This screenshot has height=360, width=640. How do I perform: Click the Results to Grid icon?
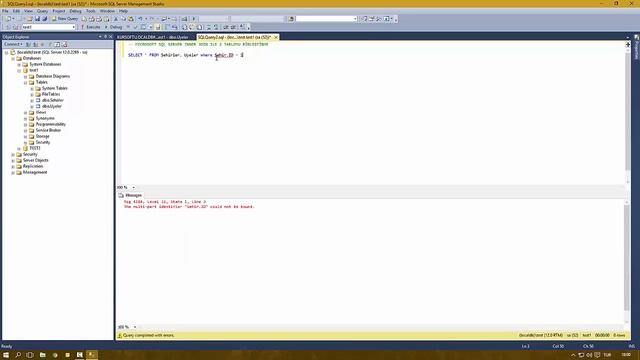coord(191,27)
